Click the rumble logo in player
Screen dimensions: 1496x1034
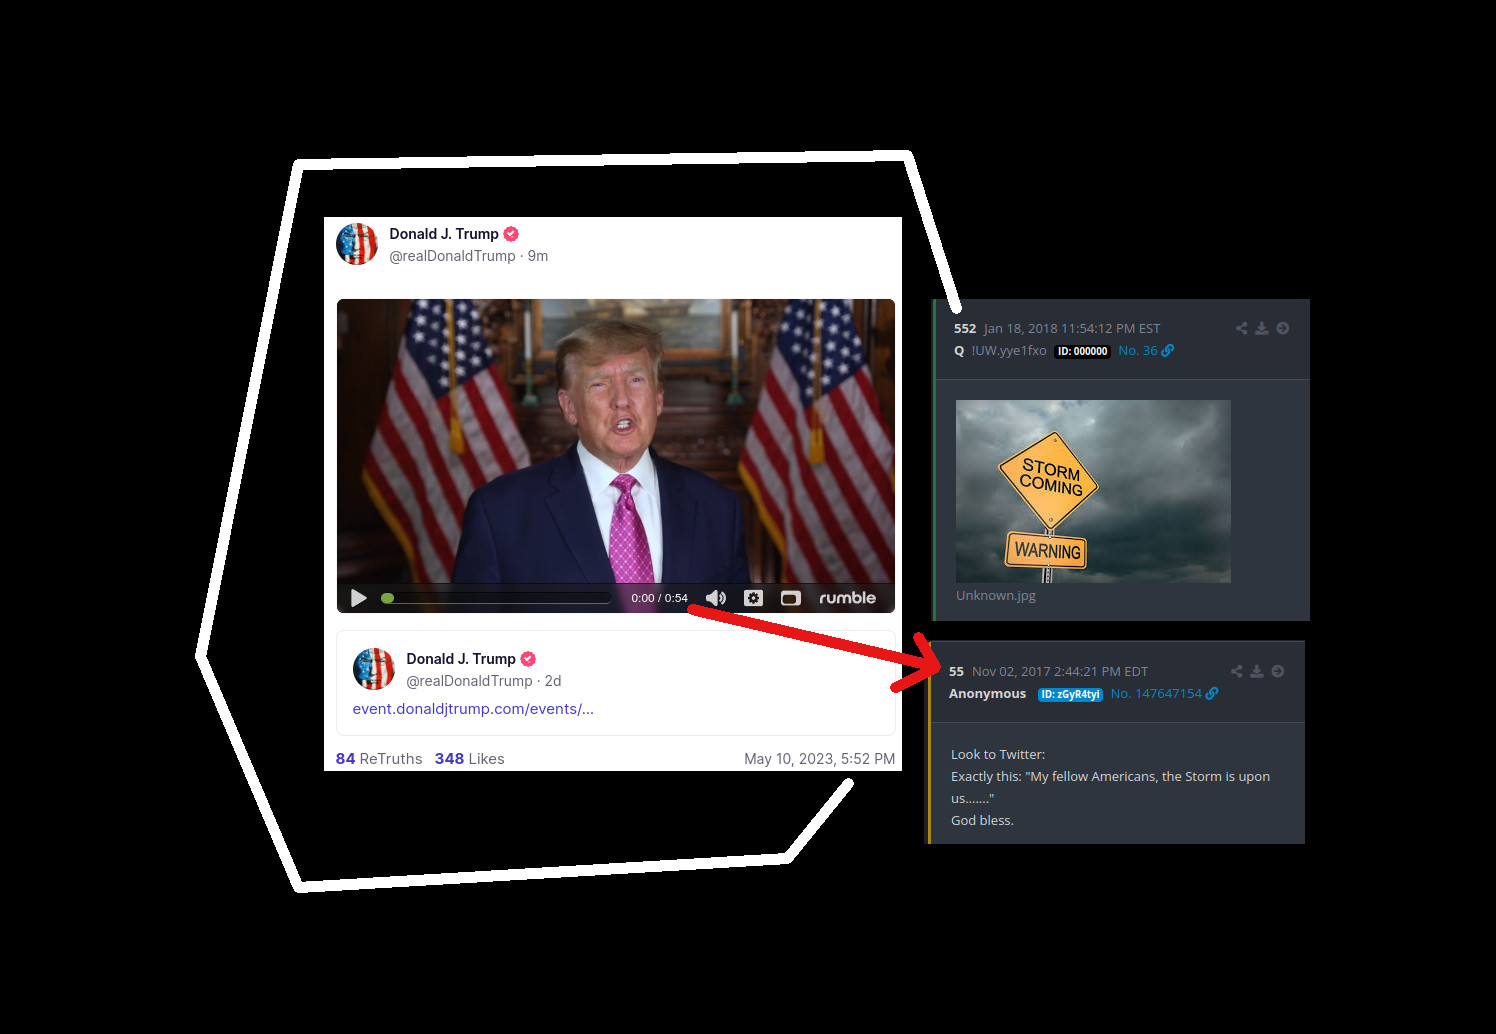[847, 598]
